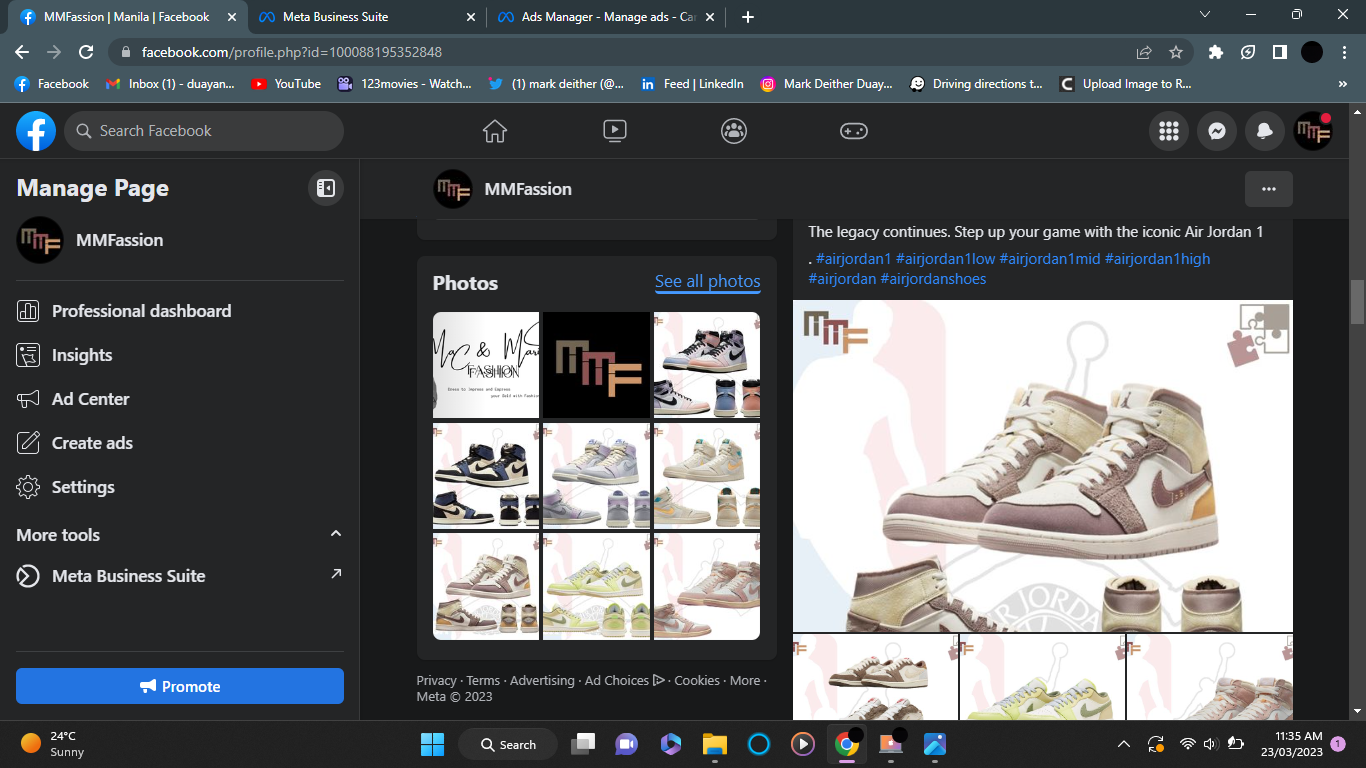Image resolution: width=1366 pixels, height=768 pixels.
Task: Open the black MMF logo photo thumbnail
Action: click(597, 365)
